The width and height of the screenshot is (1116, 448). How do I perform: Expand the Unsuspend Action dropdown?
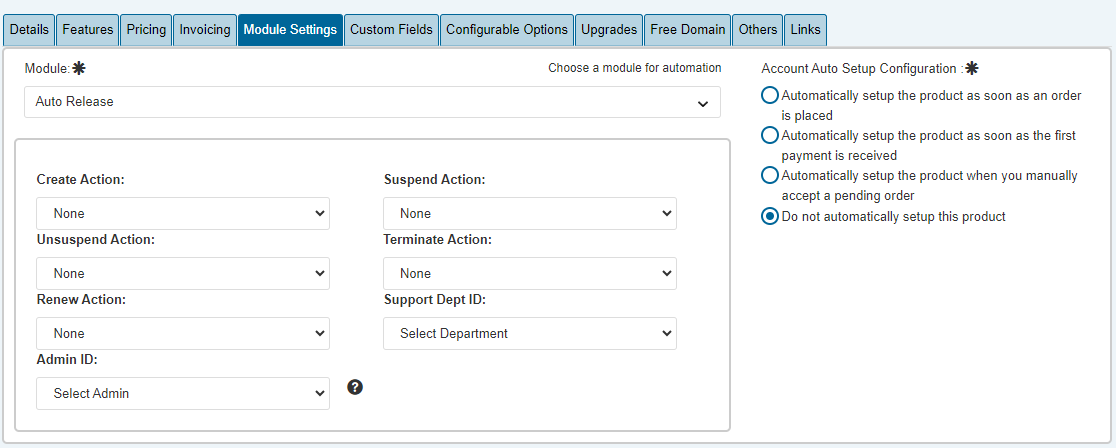[183, 274]
